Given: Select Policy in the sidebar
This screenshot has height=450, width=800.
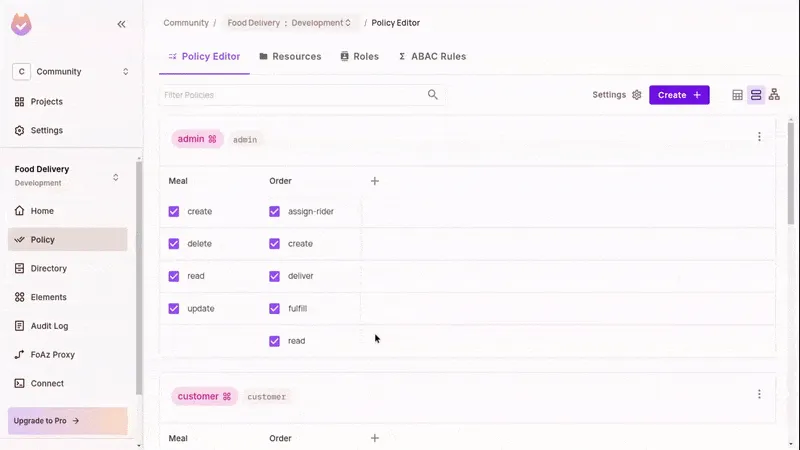Looking at the screenshot, I should click(67, 239).
